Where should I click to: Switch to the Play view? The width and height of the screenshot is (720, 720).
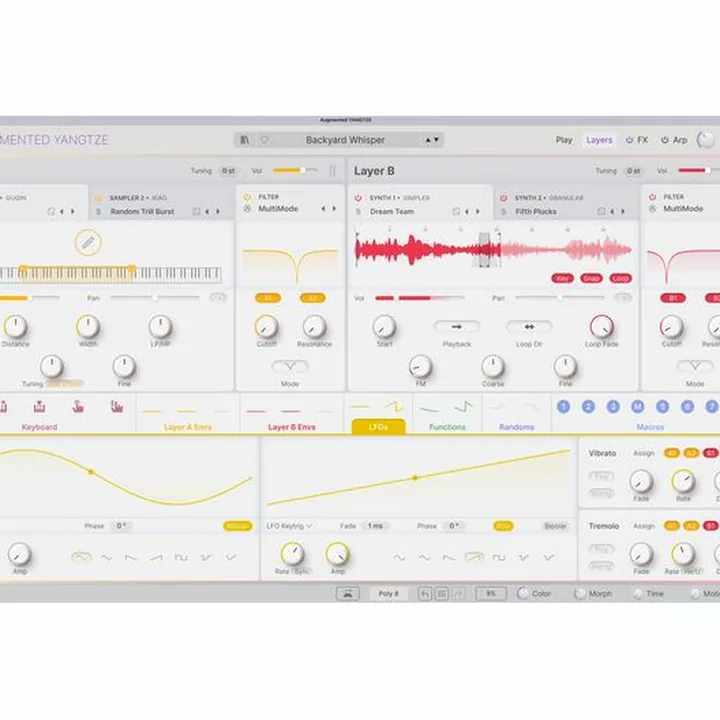564,140
